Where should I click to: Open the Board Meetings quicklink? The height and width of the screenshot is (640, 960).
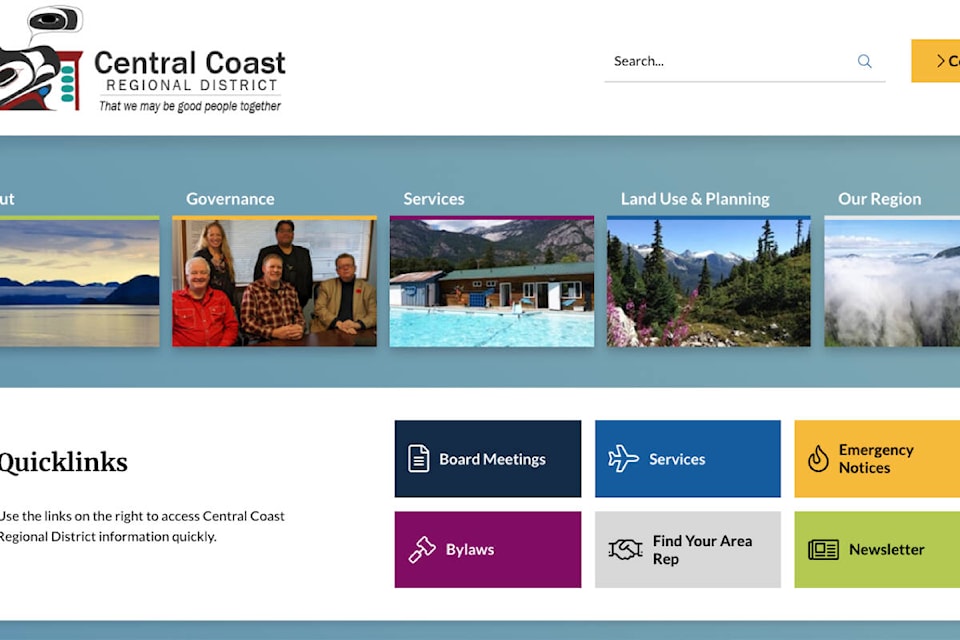coord(487,459)
